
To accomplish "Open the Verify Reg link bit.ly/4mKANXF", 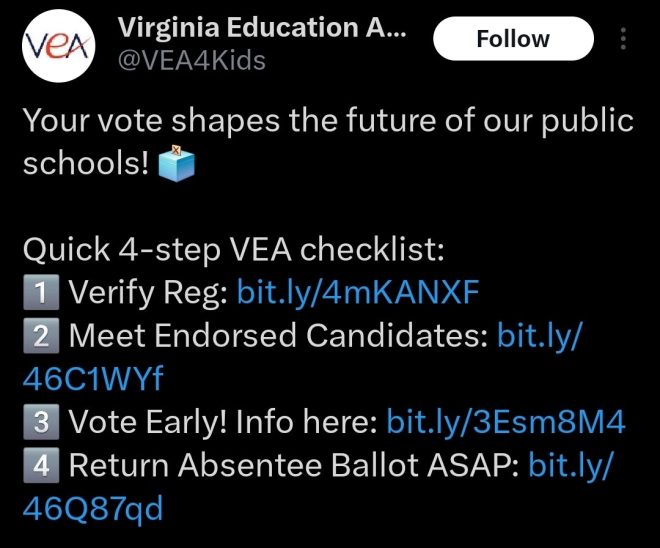I will pos(358,293).
